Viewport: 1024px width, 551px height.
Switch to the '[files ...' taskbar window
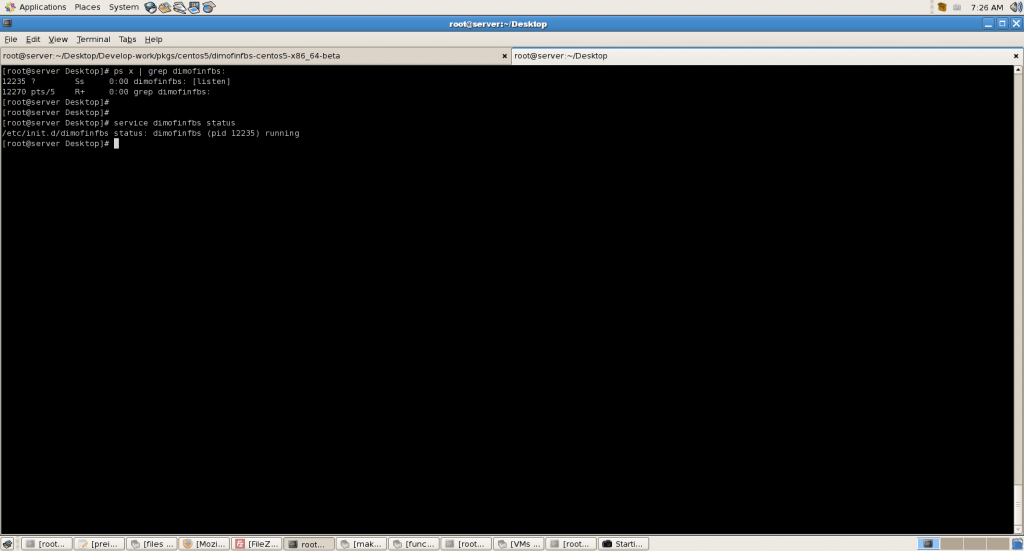click(x=152, y=544)
